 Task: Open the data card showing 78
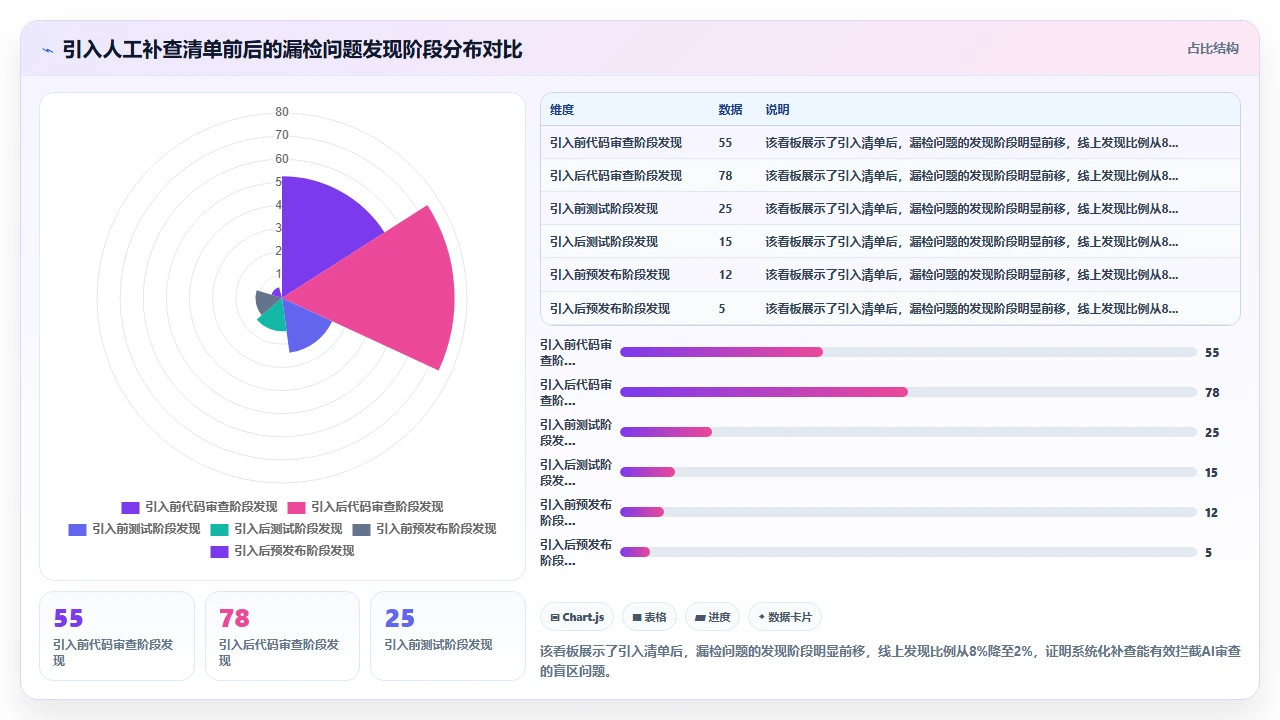[x=282, y=636]
